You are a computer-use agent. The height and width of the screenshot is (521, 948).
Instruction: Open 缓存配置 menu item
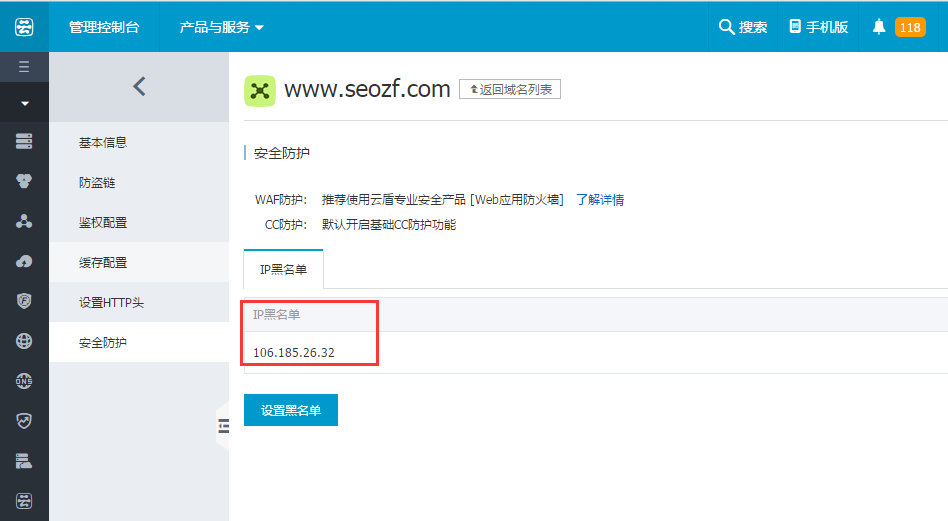coord(103,263)
